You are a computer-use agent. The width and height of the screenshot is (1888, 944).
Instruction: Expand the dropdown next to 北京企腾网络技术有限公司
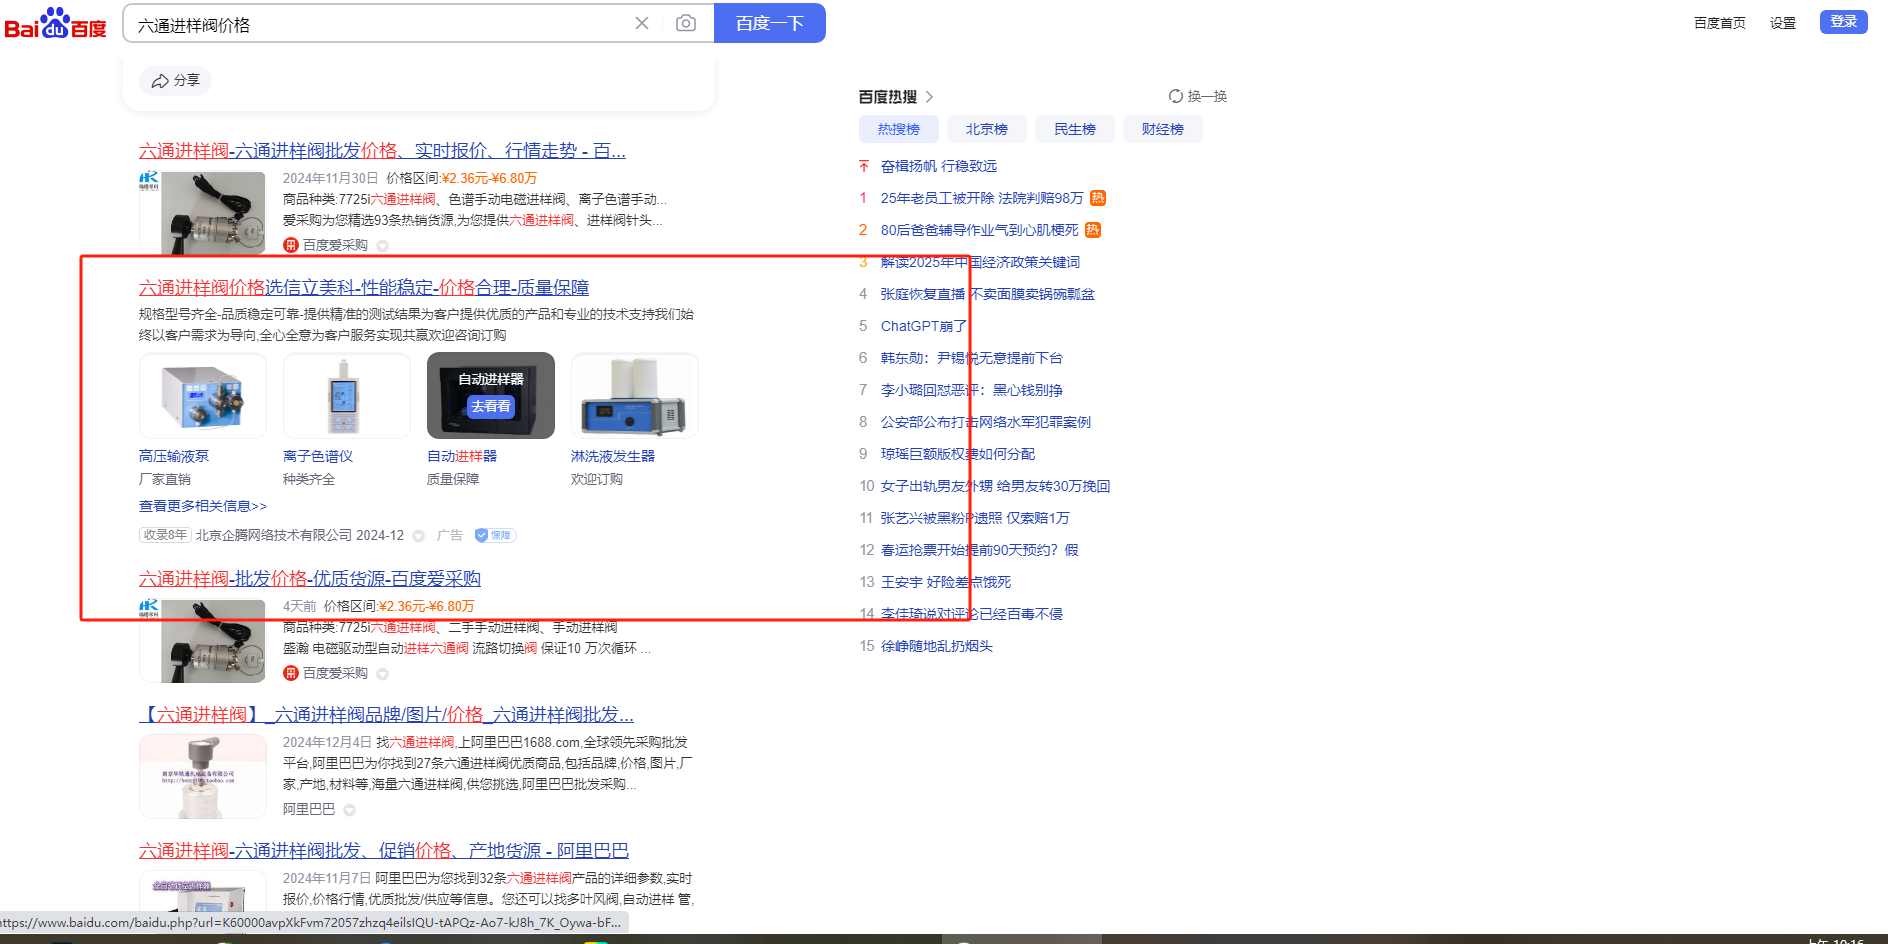click(x=419, y=536)
